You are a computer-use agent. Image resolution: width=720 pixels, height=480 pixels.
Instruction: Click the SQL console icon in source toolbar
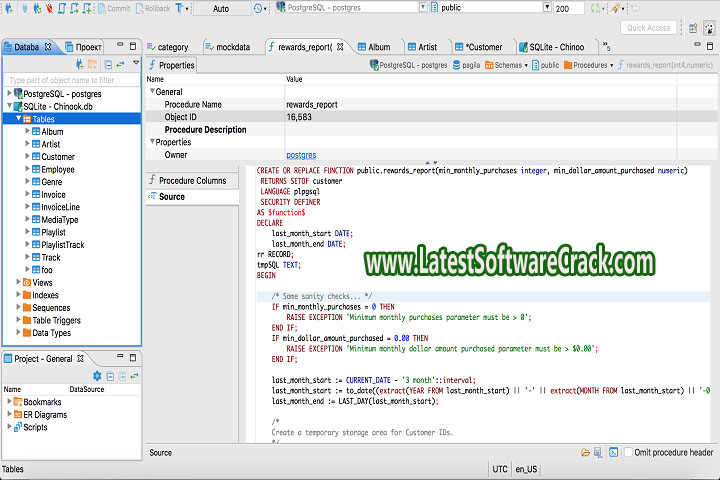[611, 453]
